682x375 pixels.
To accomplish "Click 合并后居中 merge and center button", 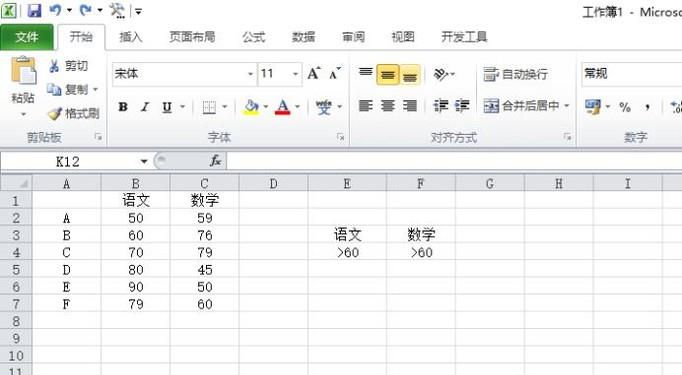I will click(x=522, y=106).
